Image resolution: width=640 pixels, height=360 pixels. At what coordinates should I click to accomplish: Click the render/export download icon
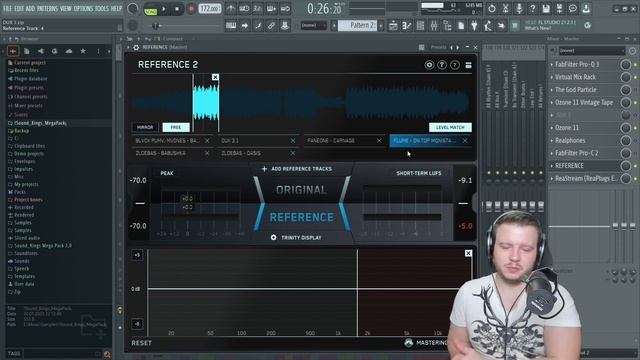coord(586,8)
